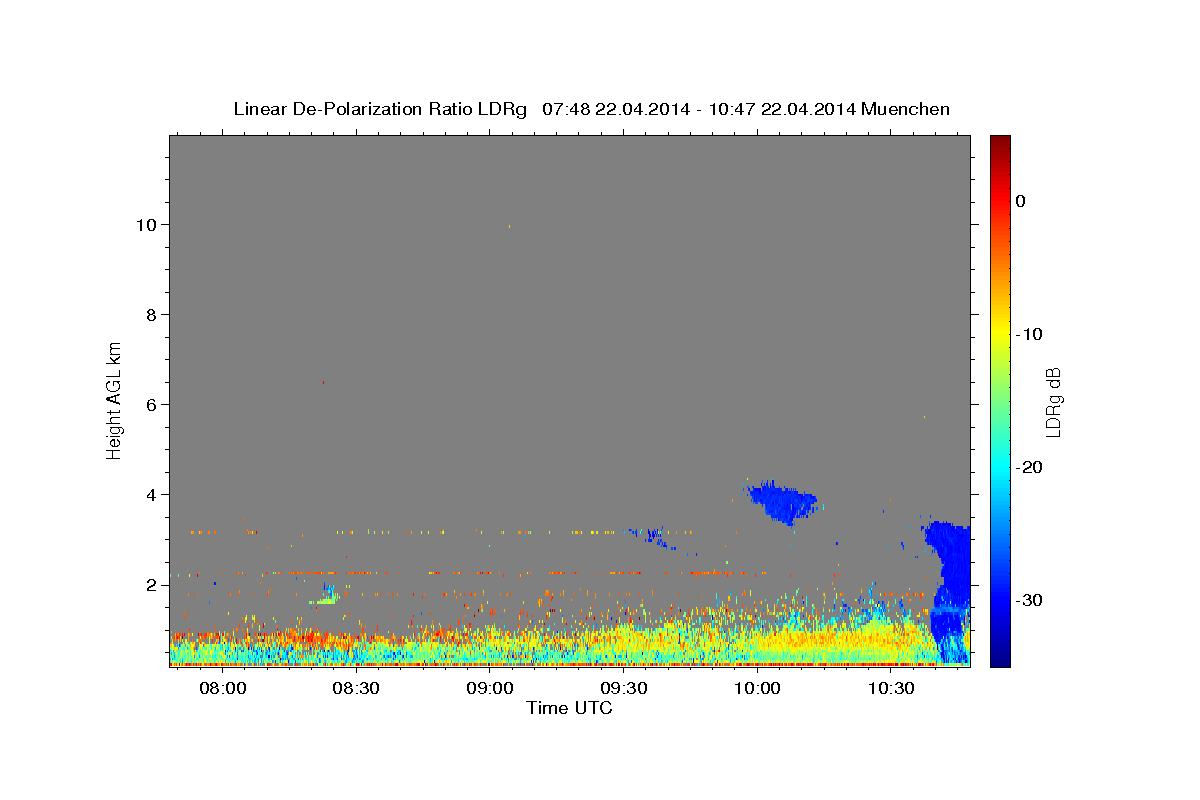Click the small blue patch near 09:35 at 3 km
The width and height of the screenshot is (1200, 800).
(x=655, y=537)
